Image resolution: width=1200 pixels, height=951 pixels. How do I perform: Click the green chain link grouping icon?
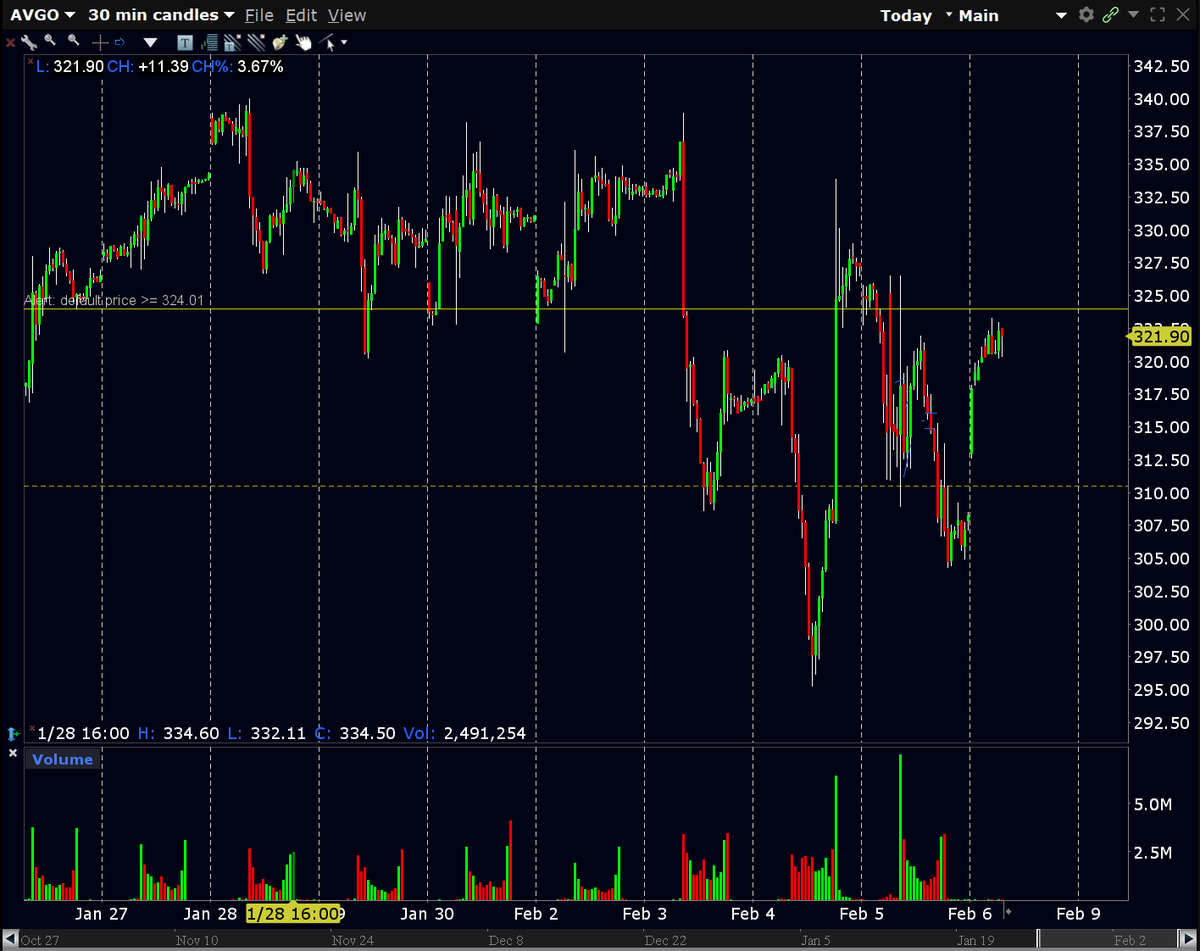pos(1110,15)
